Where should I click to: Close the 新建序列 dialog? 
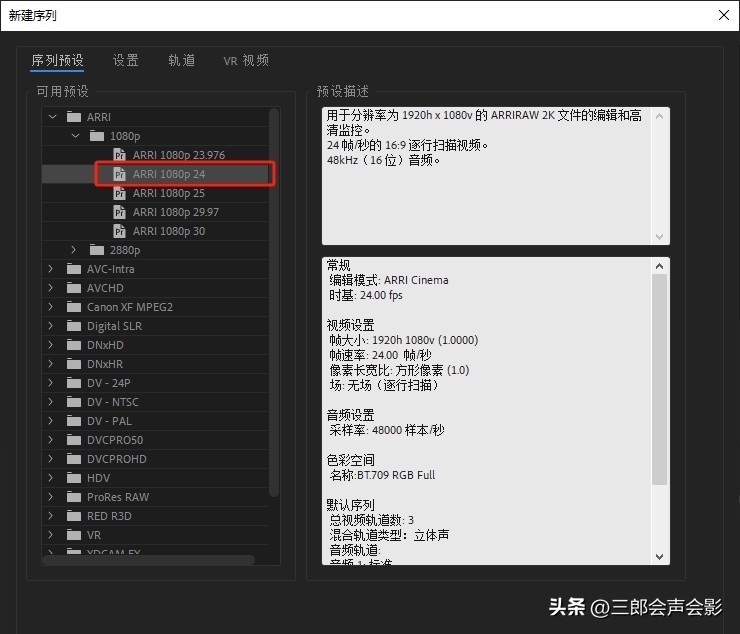tap(723, 15)
